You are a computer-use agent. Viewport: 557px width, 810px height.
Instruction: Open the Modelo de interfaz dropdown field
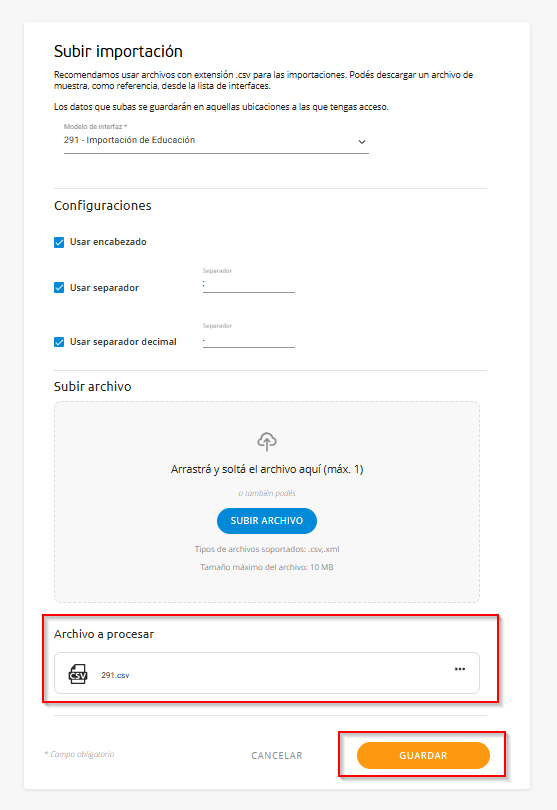216,138
